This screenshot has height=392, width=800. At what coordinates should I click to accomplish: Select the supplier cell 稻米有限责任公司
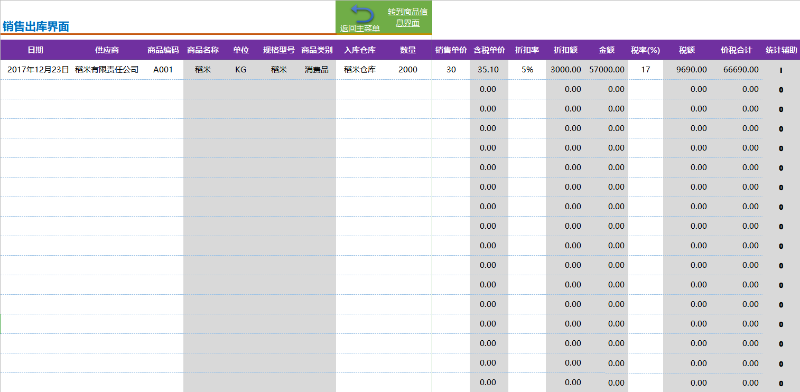tap(107, 70)
